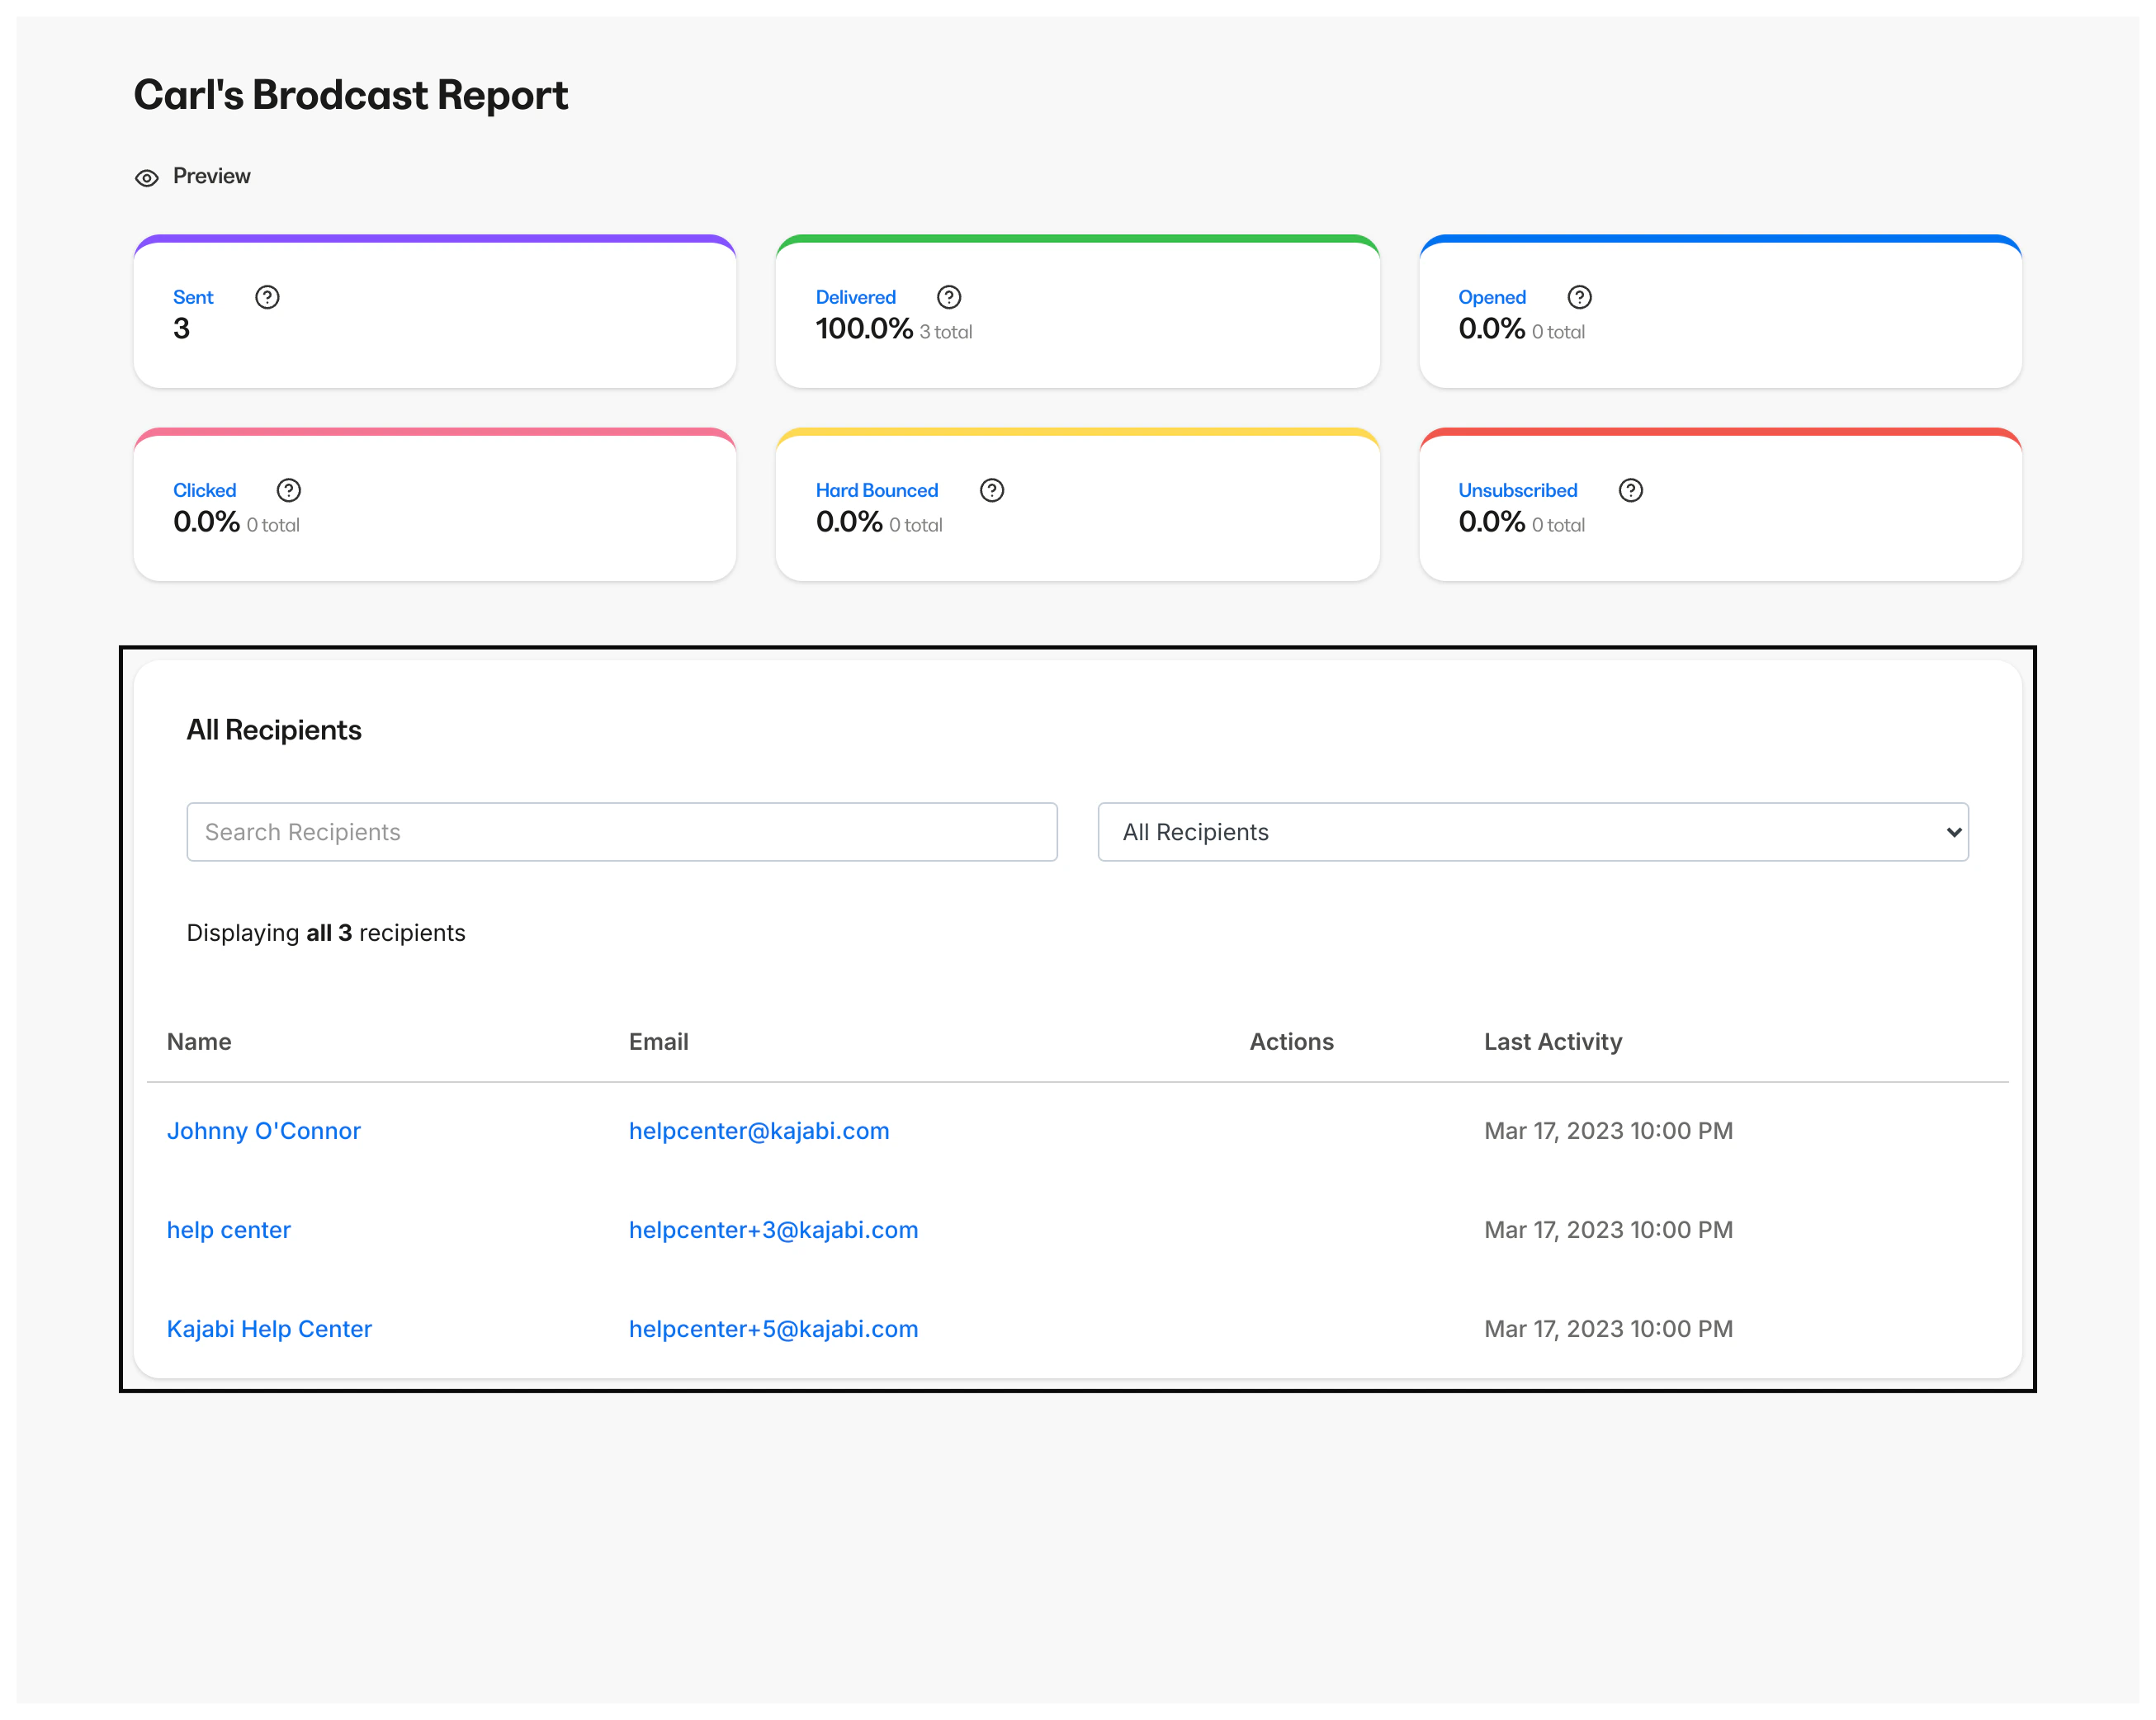Click the helpcenter+3@kajabi.com email link
This screenshot has height=1720, width=2156.
click(x=773, y=1229)
